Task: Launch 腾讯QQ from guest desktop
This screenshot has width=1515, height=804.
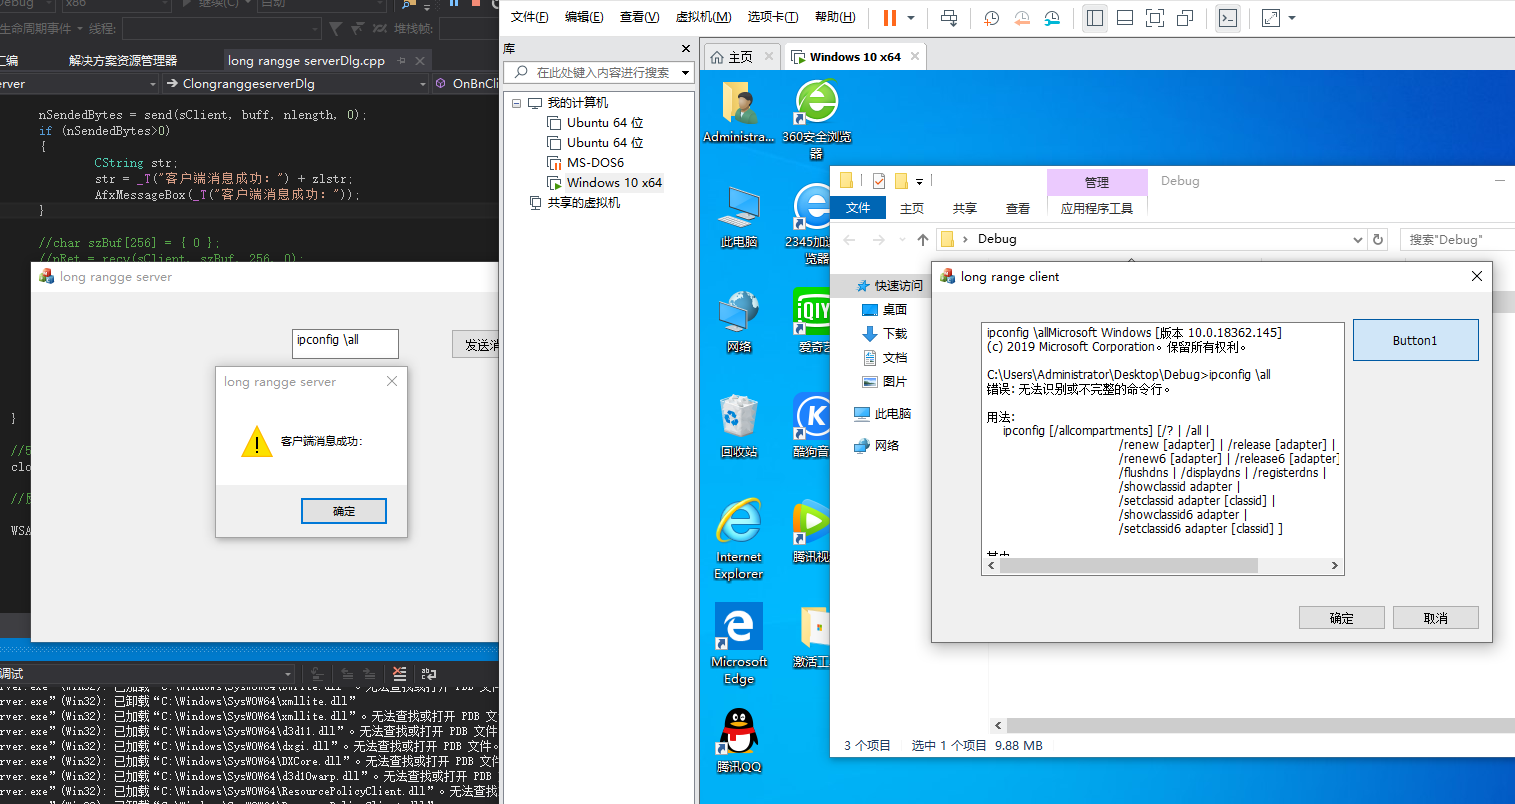Action: (x=739, y=741)
